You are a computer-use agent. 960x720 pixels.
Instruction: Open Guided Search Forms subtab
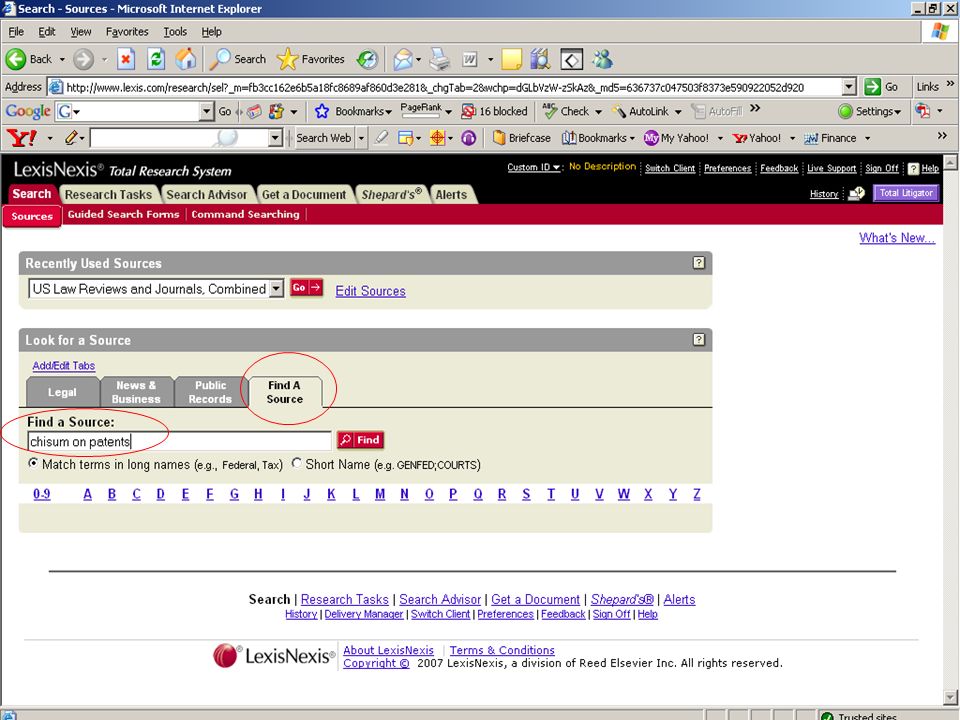pos(124,214)
